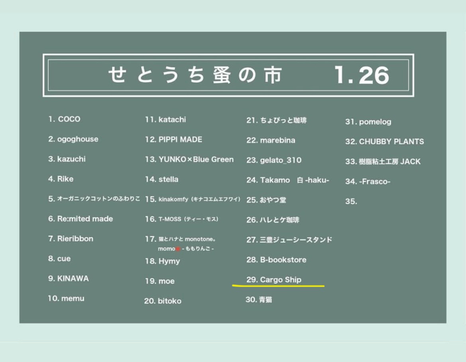The height and width of the screenshot is (362, 466).
Task: Click on '19. moe'
Action: pyautogui.click(x=160, y=281)
